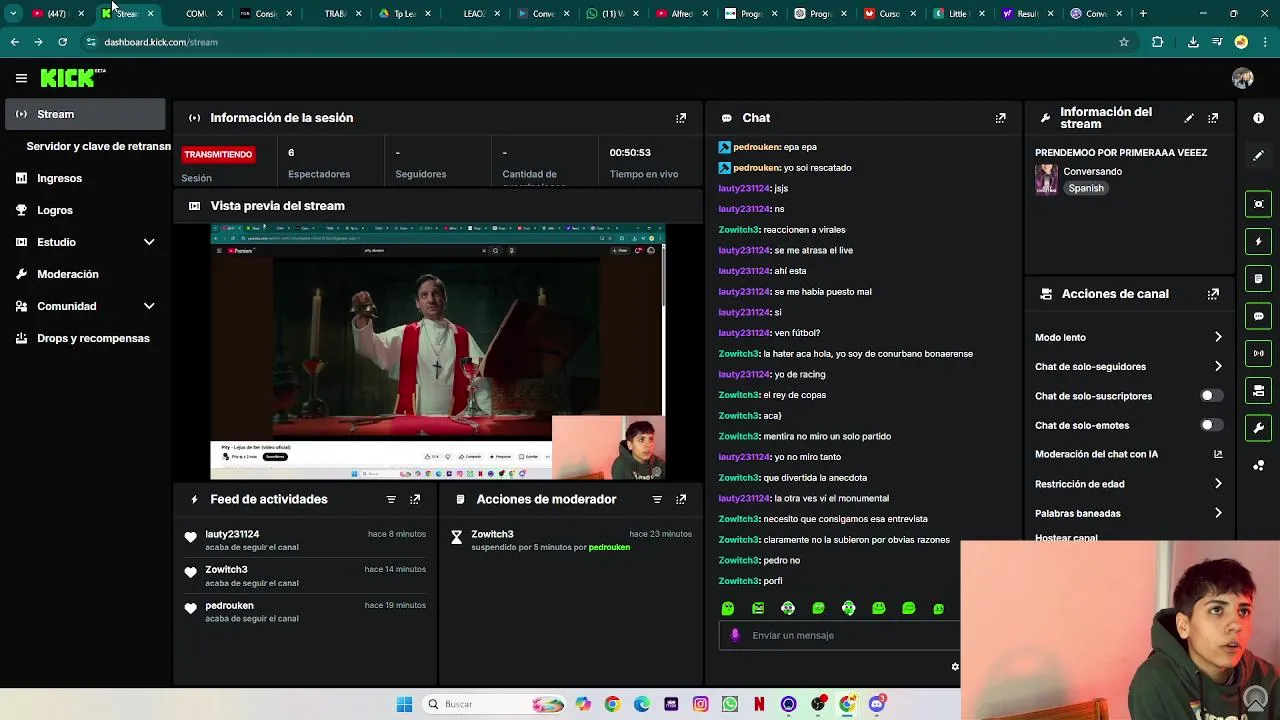Pop out the Feed de actividades panel
Viewport: 1280px width, 720px height.
point(415,499)
